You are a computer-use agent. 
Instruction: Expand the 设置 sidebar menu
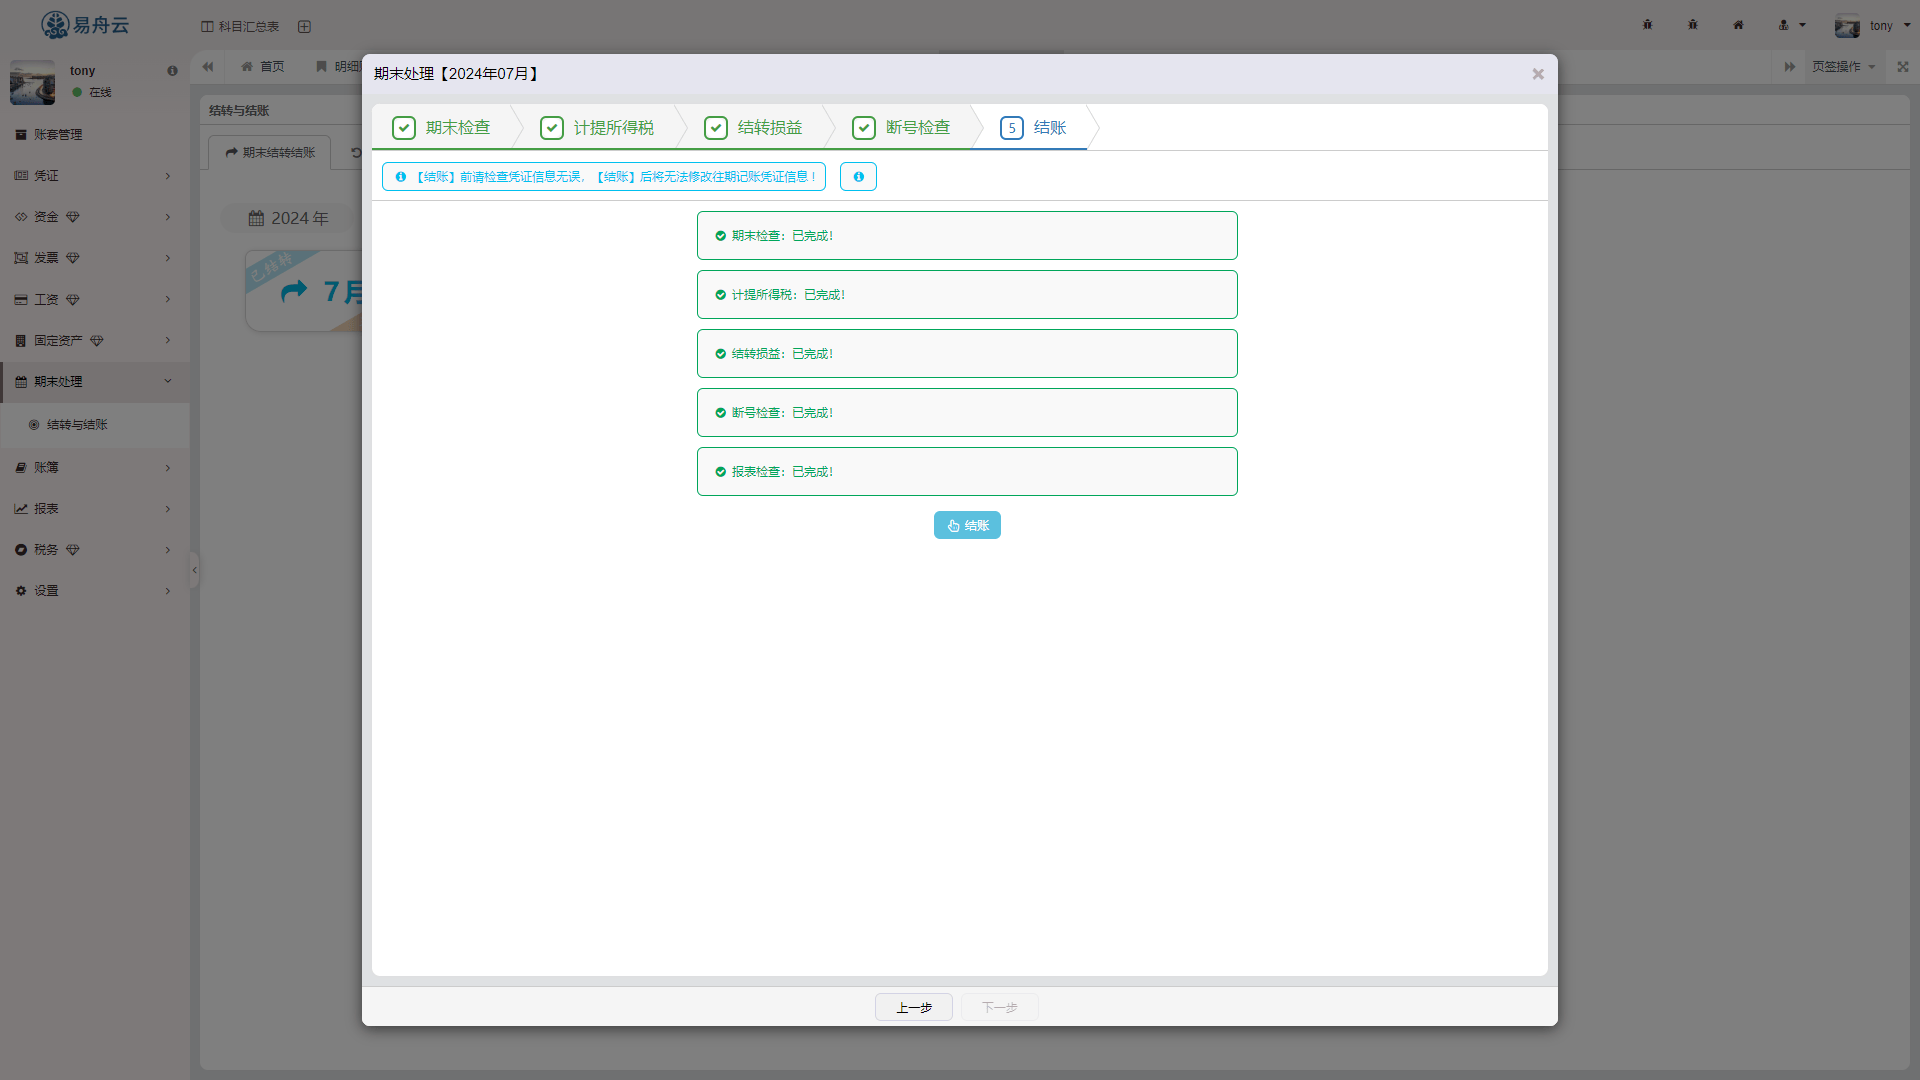[95, 590]
